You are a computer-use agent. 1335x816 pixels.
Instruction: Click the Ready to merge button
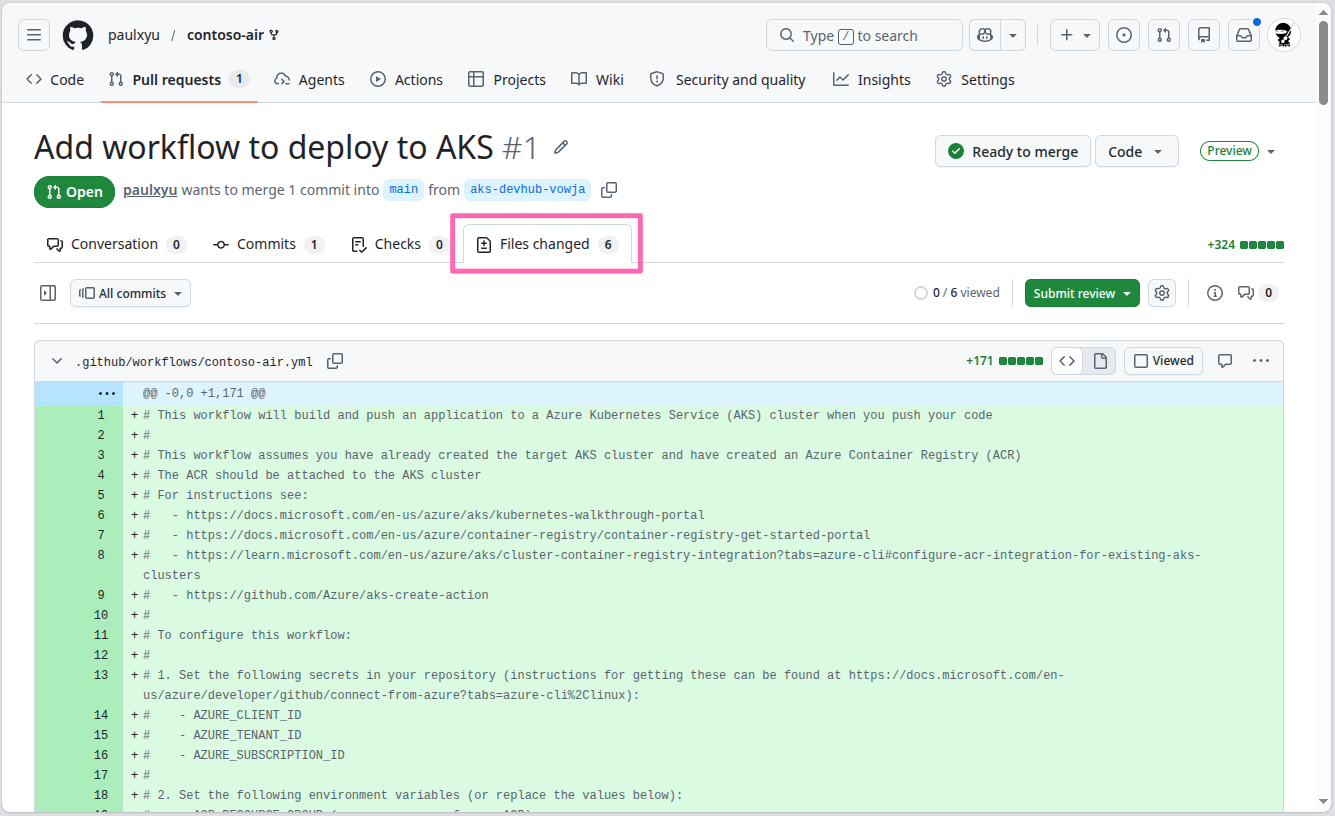tap(1012, 152)
